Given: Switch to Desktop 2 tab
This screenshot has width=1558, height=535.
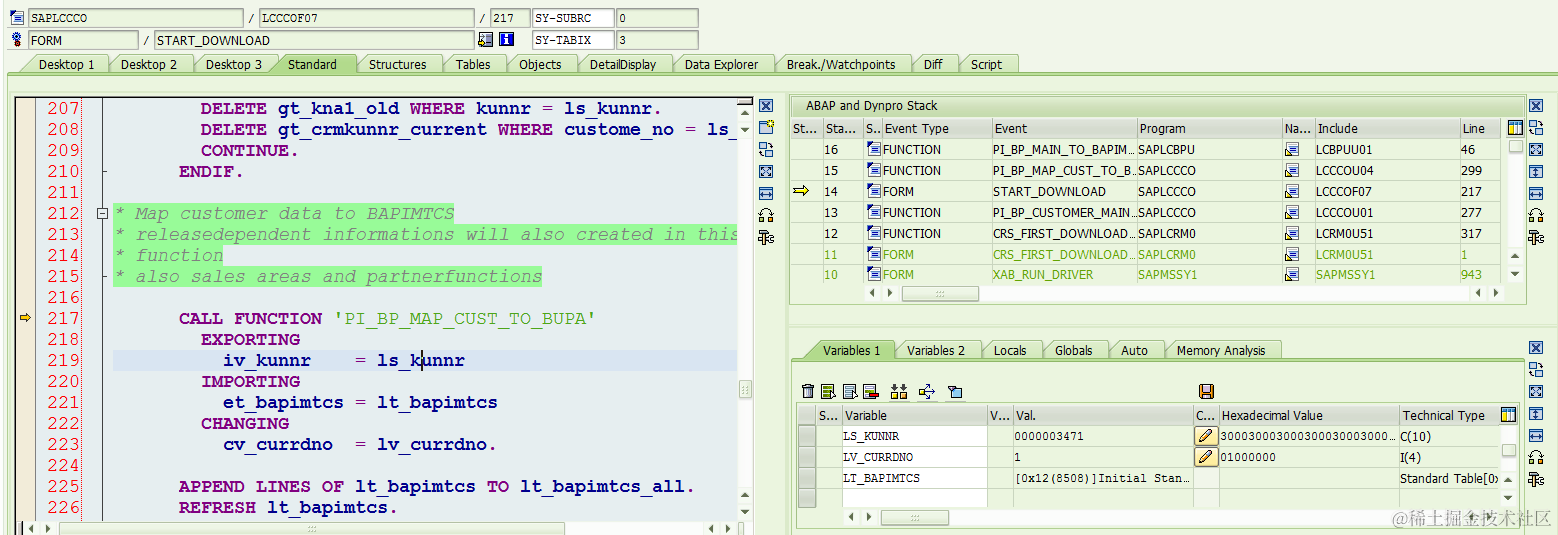Looking at the screenshot, I should tap(149, 64).
